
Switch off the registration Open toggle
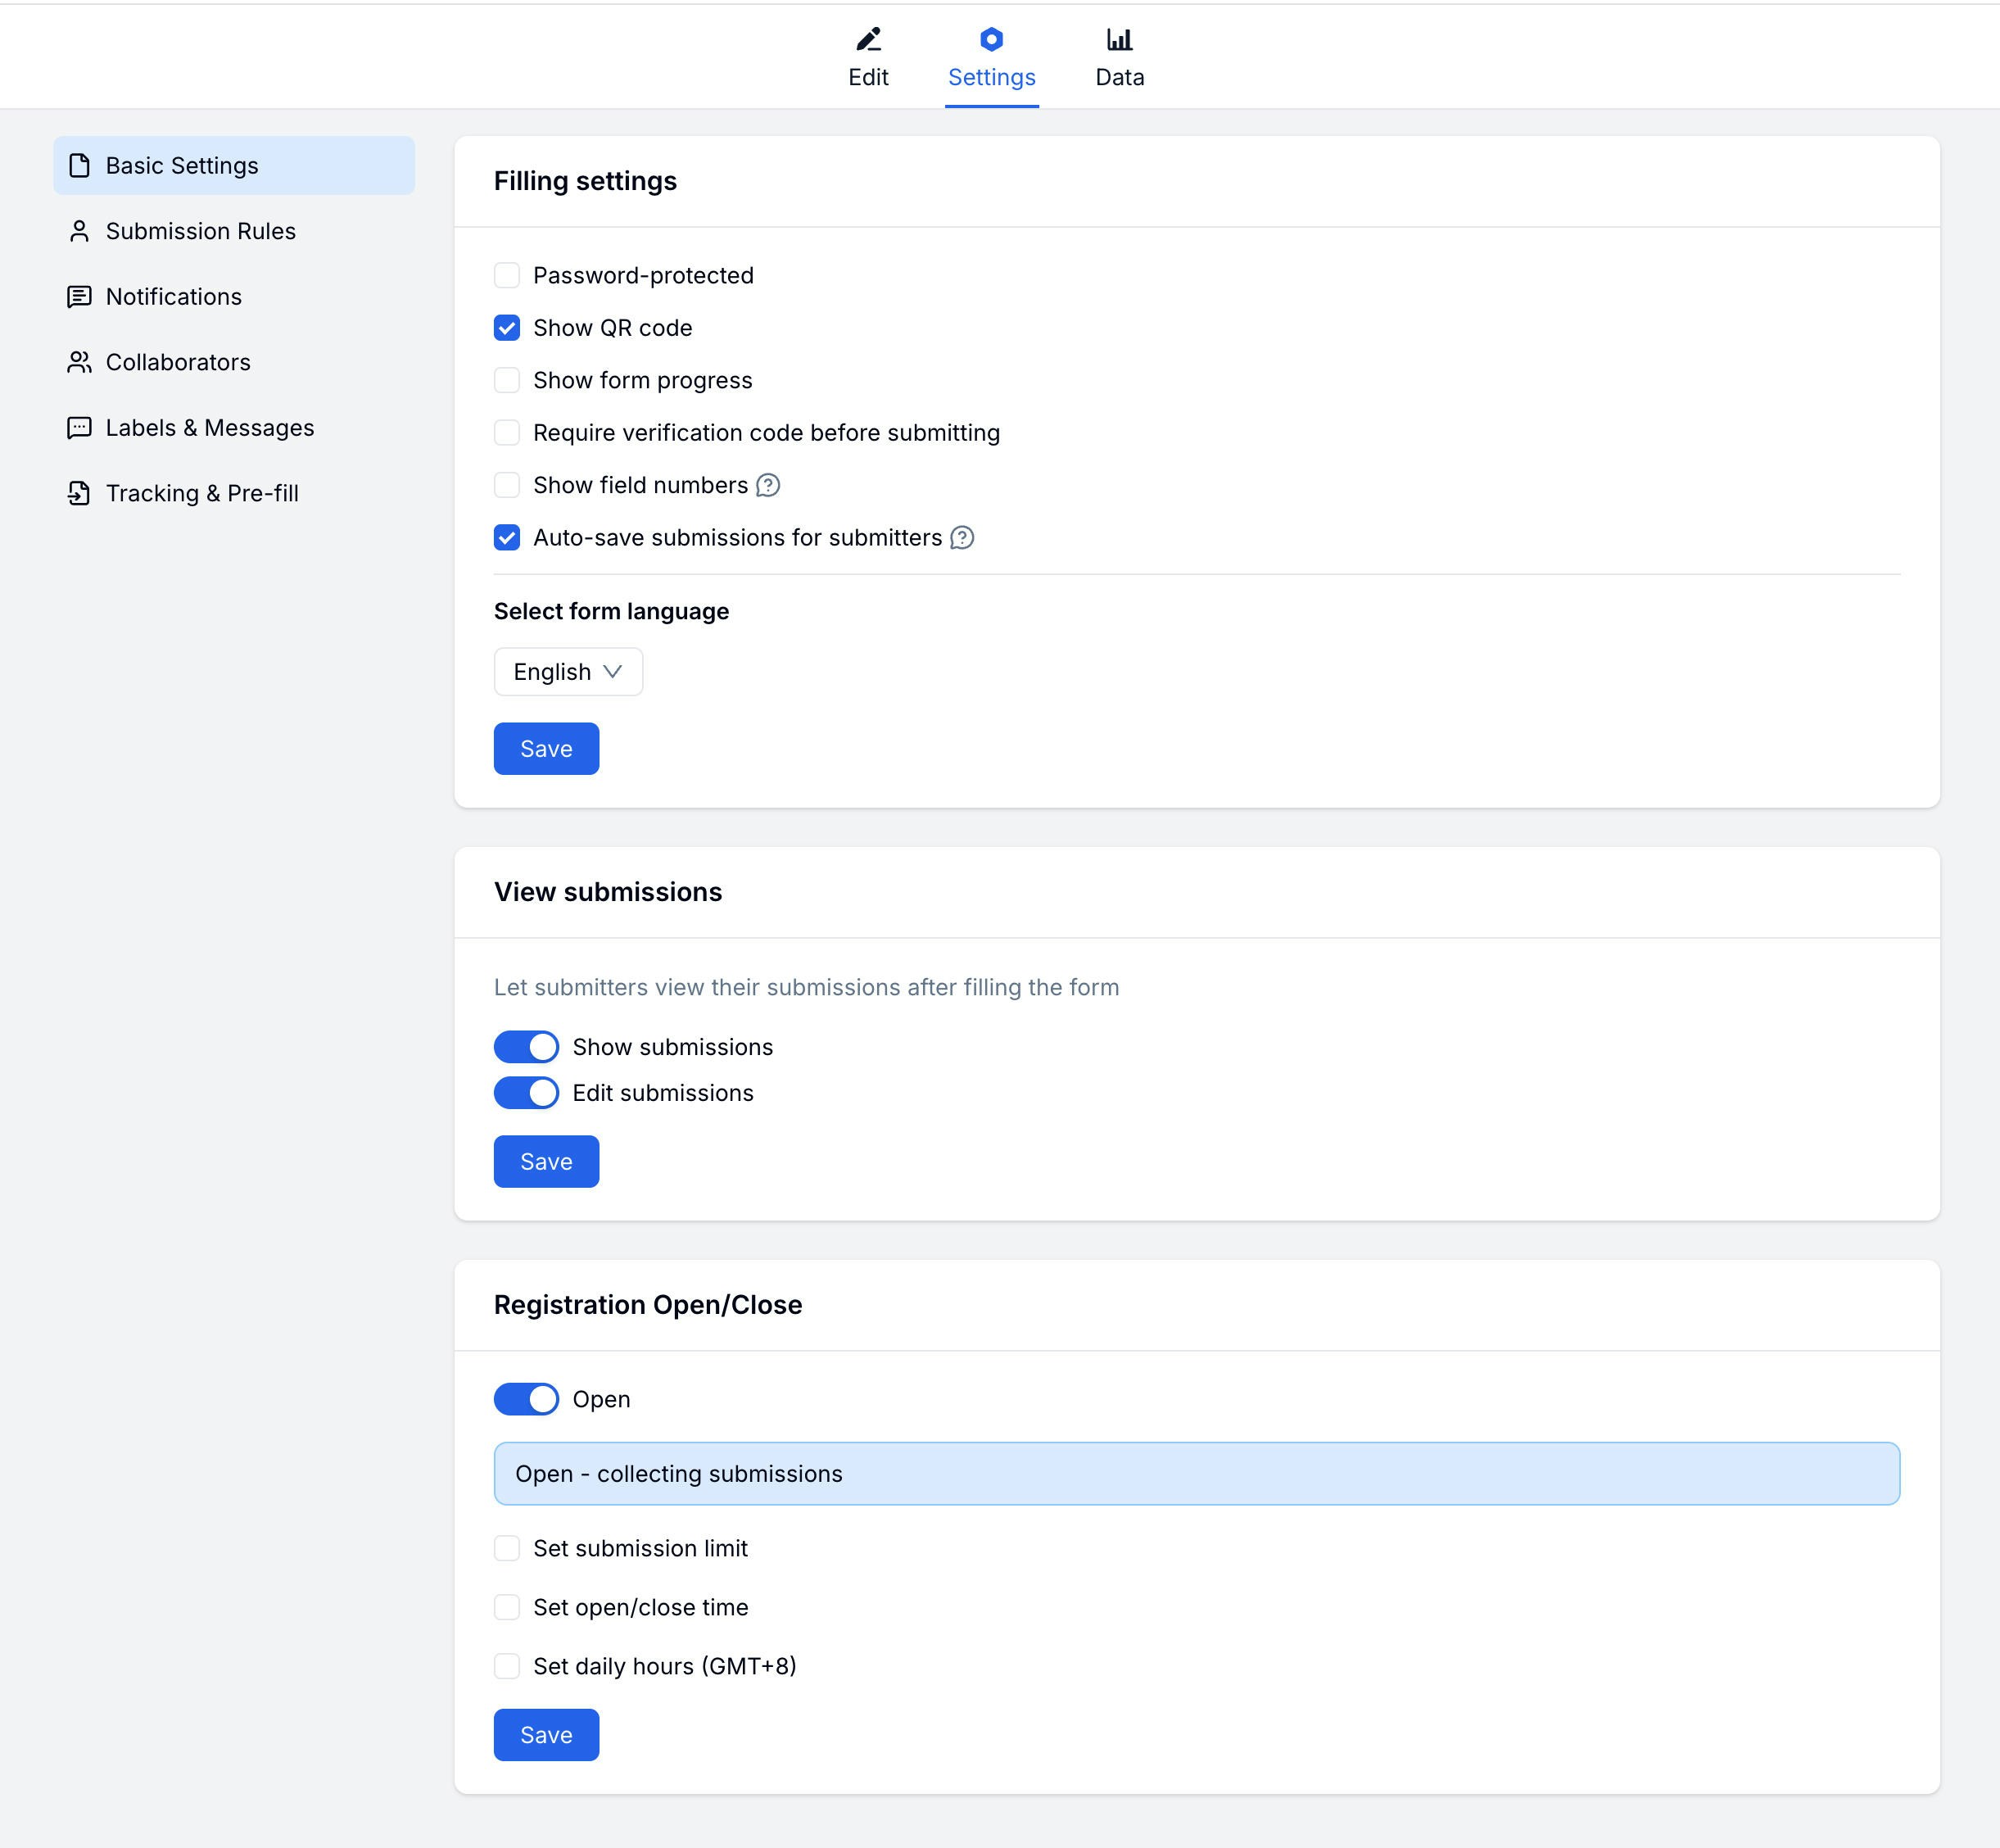coord(526,1399)
